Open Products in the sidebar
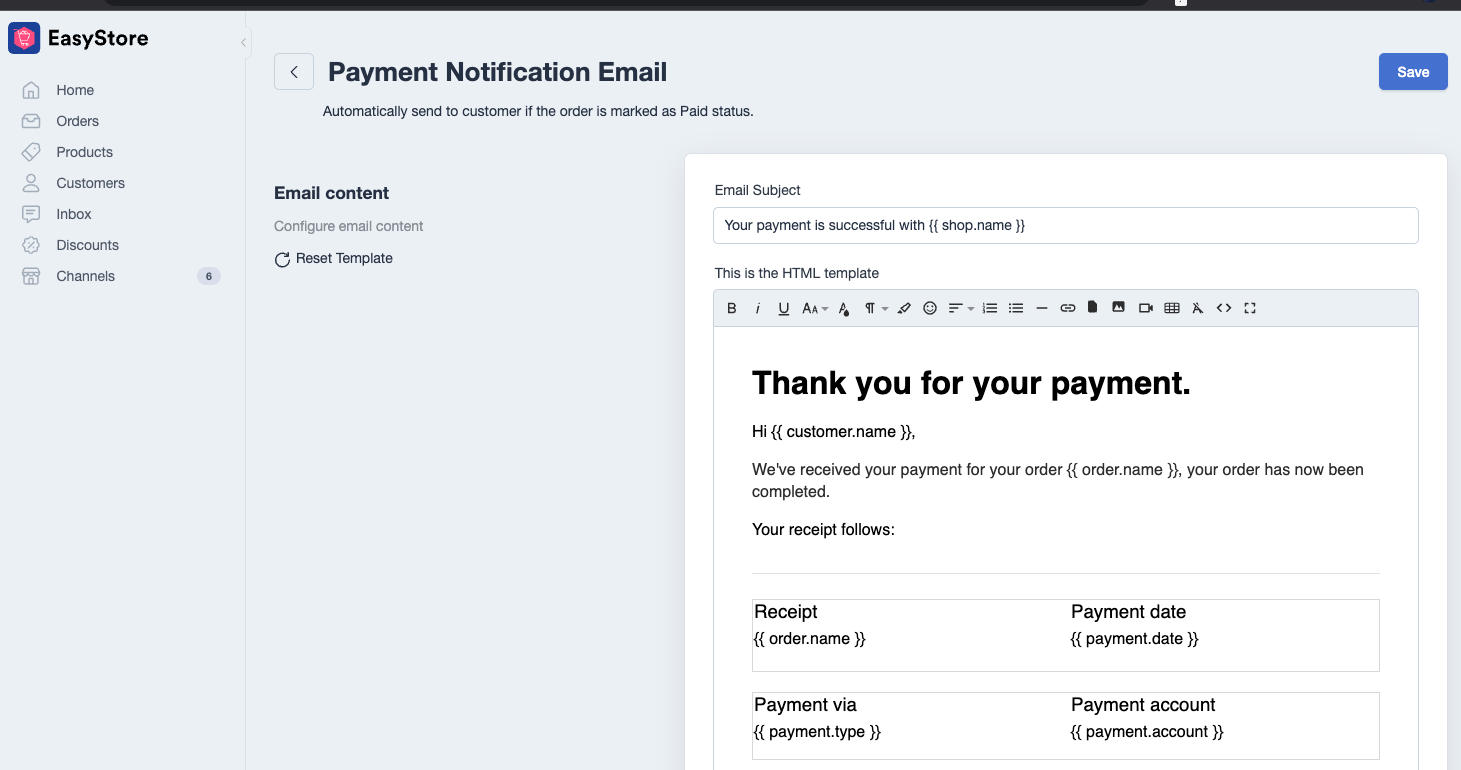The image size is (1461, 770). [x=84, y=152]
